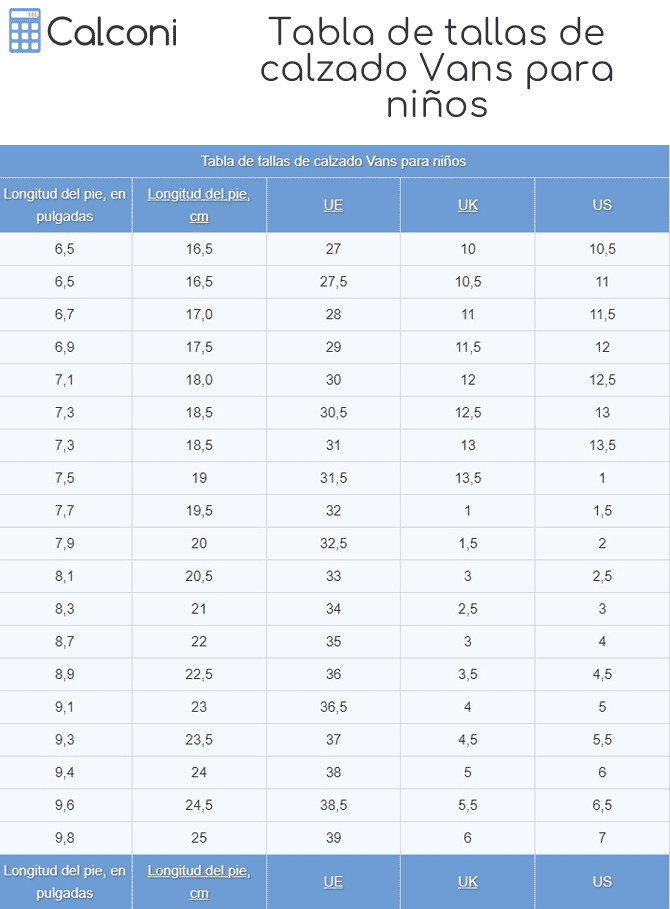Image resolution: width=670 pixels, height=909 pixels.
Task: Click the large page title heading about Vans
Action: point(436,68)
